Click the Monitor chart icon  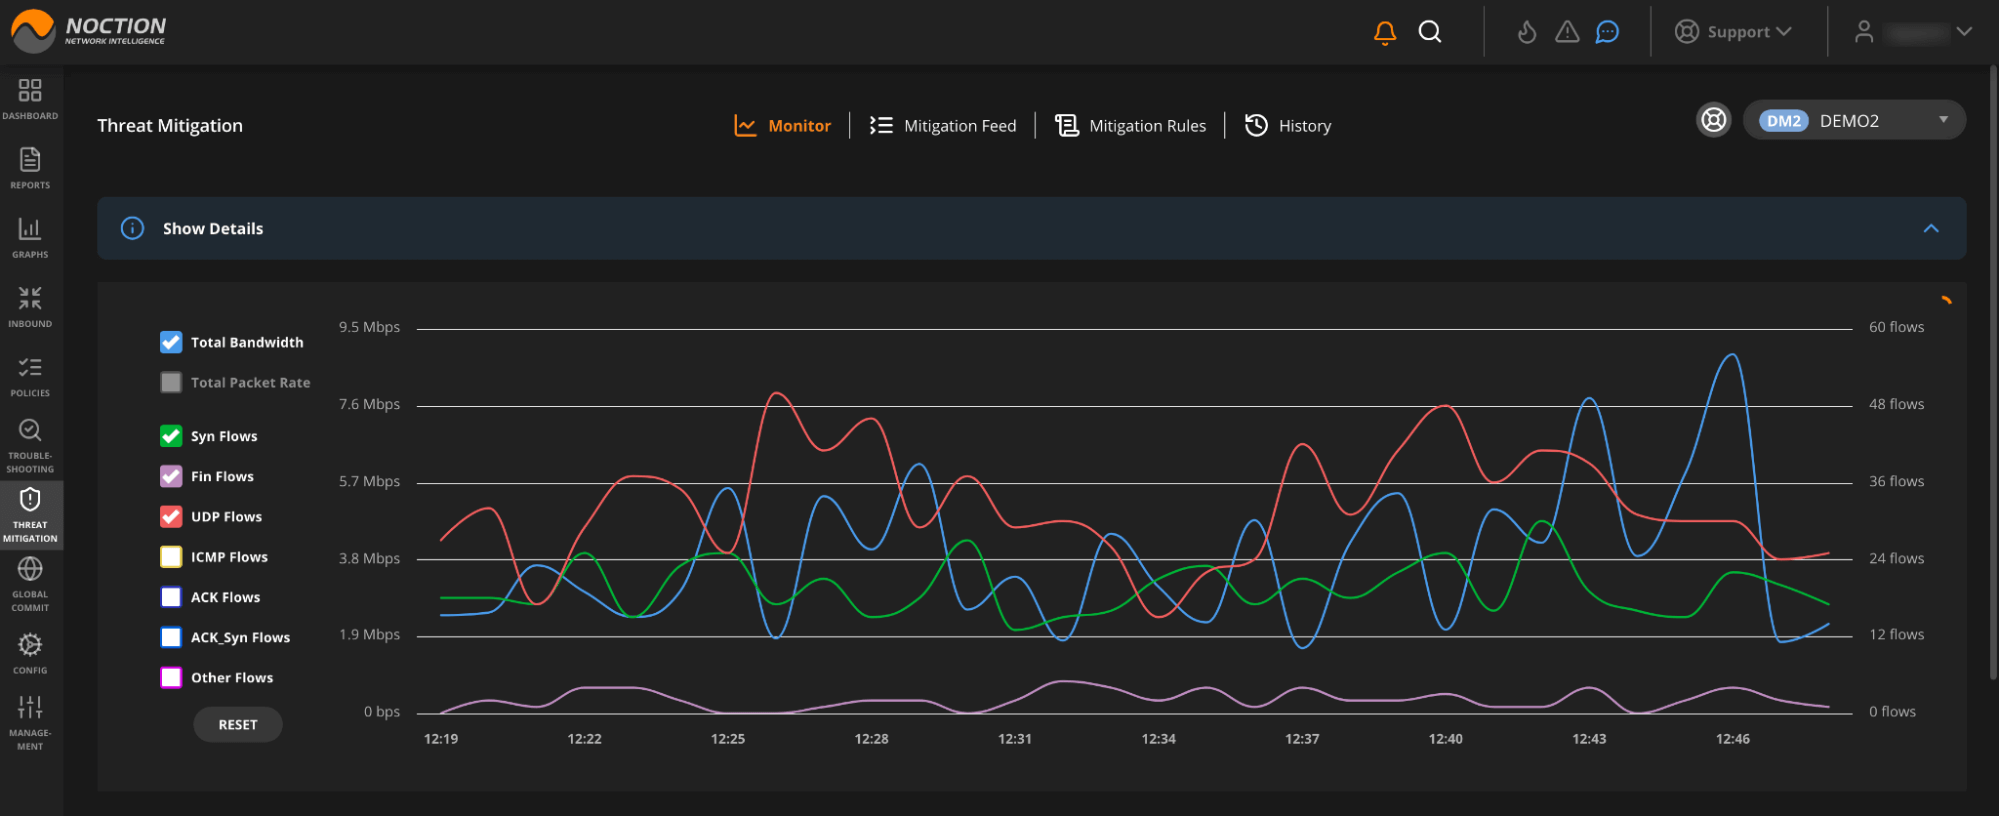[745, 125]
